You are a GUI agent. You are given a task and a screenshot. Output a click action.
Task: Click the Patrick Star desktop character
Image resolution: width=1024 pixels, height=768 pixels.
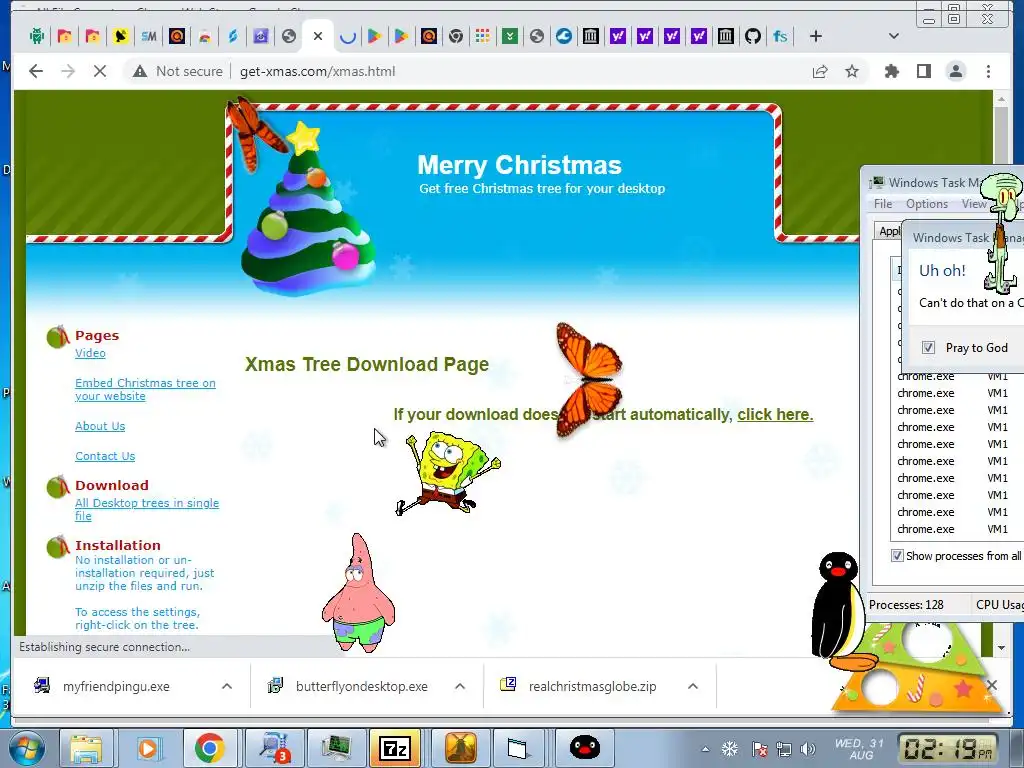[x=359, y=593]
